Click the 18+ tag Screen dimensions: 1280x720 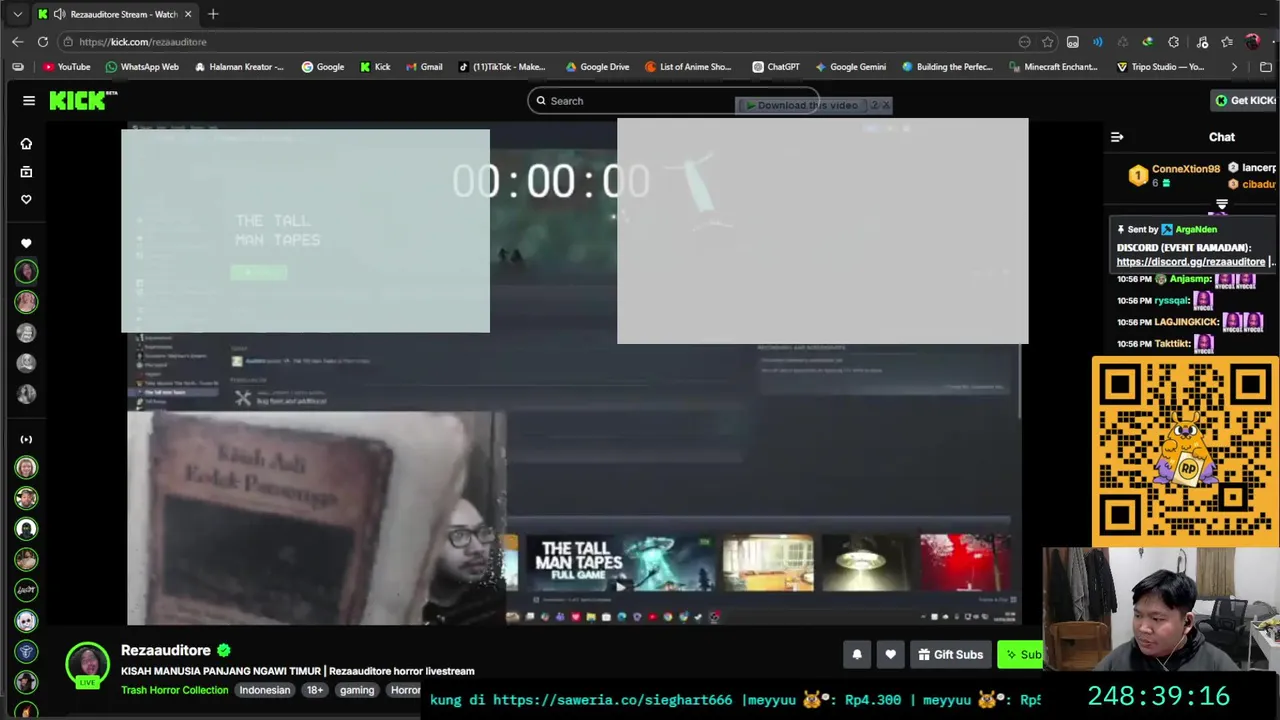pos(315,690)
